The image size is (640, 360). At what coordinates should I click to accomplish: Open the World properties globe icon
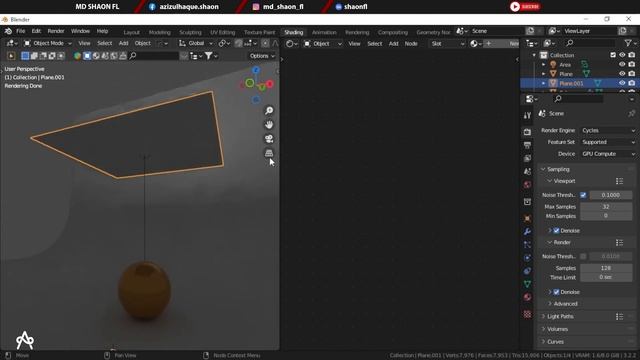[527, 185]
